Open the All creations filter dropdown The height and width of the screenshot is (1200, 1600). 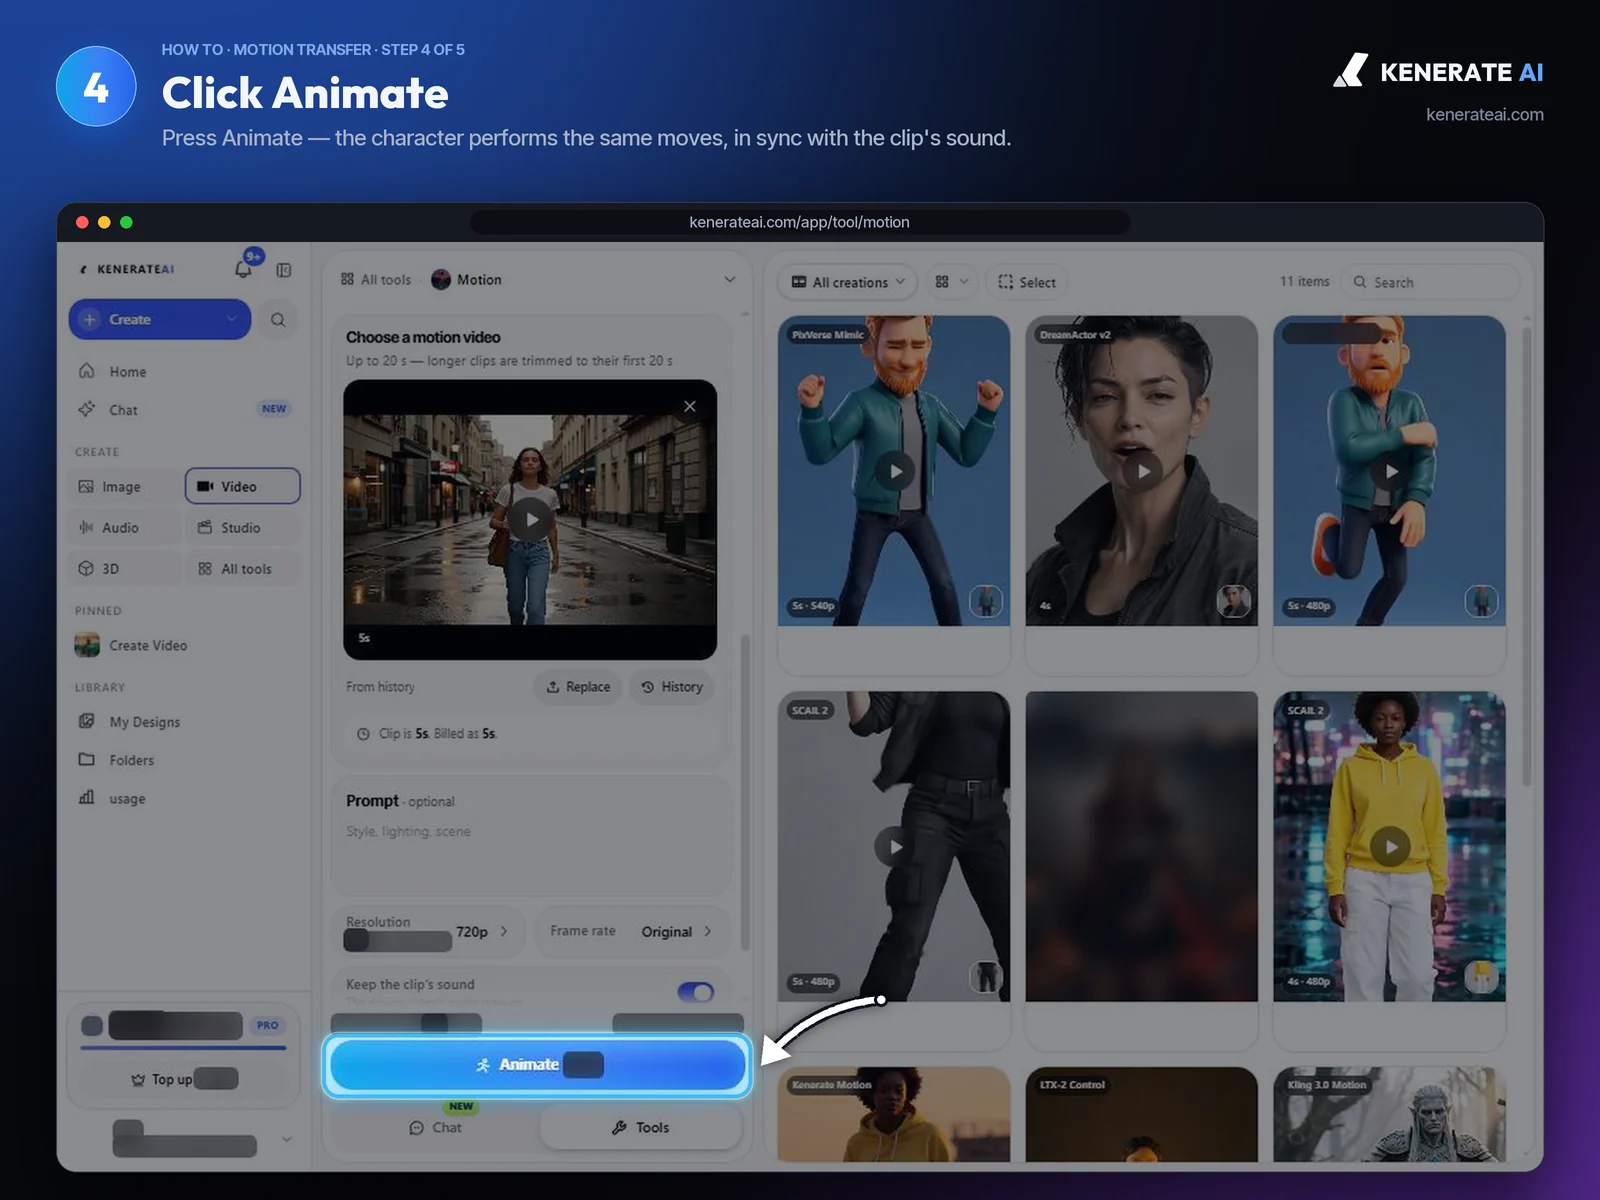(x=848, y=282)
